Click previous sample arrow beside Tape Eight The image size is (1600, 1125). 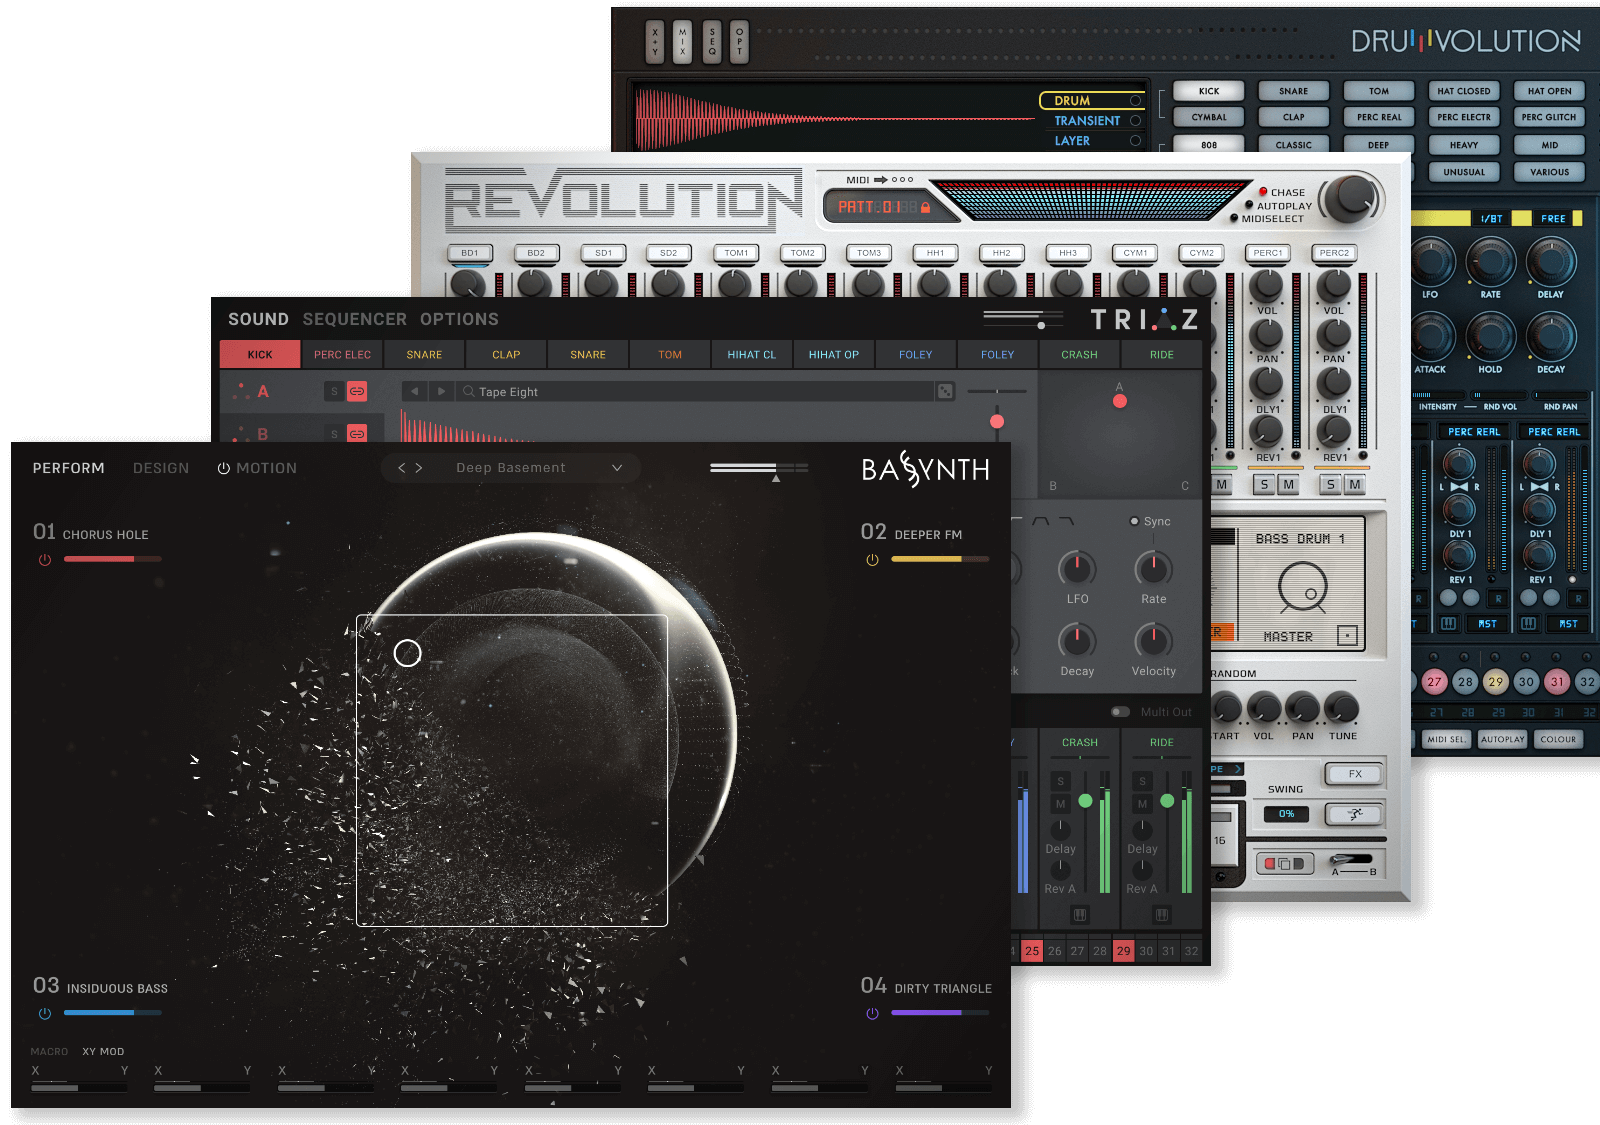pos(414,391)
